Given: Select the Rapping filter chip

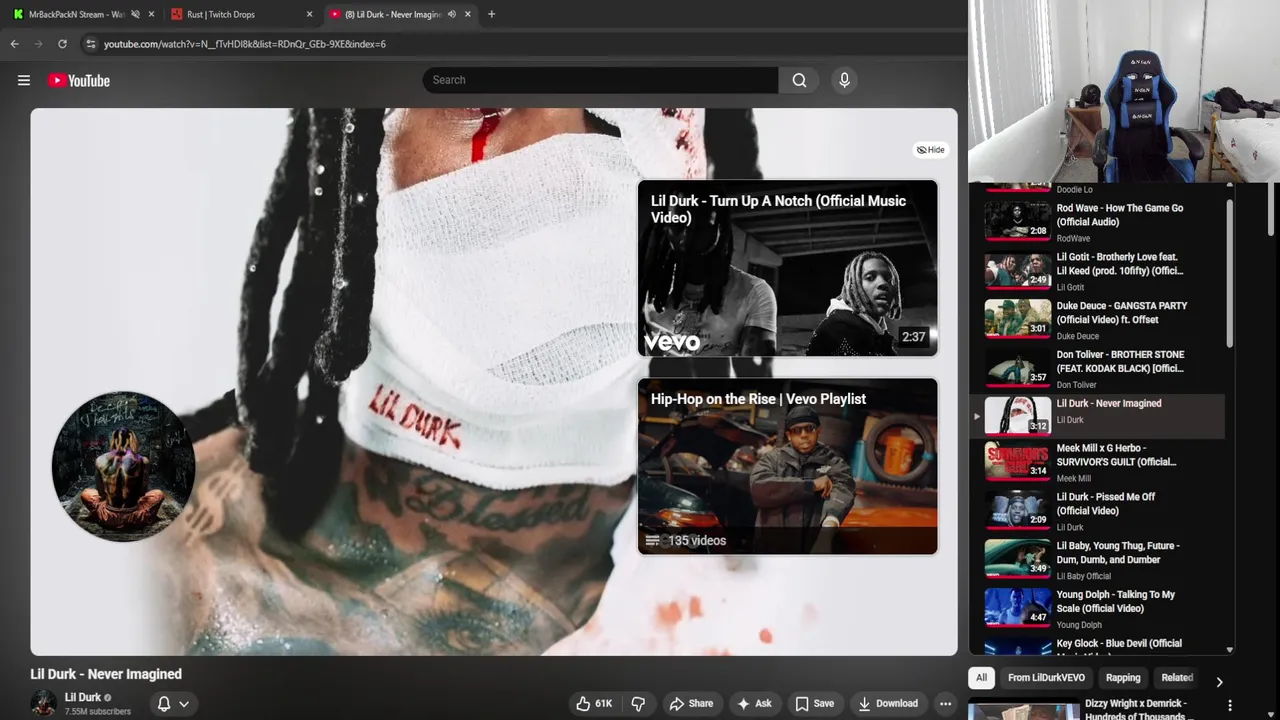Looking at the screenshot, I should pyautogui.click(x=1123, y=678).
